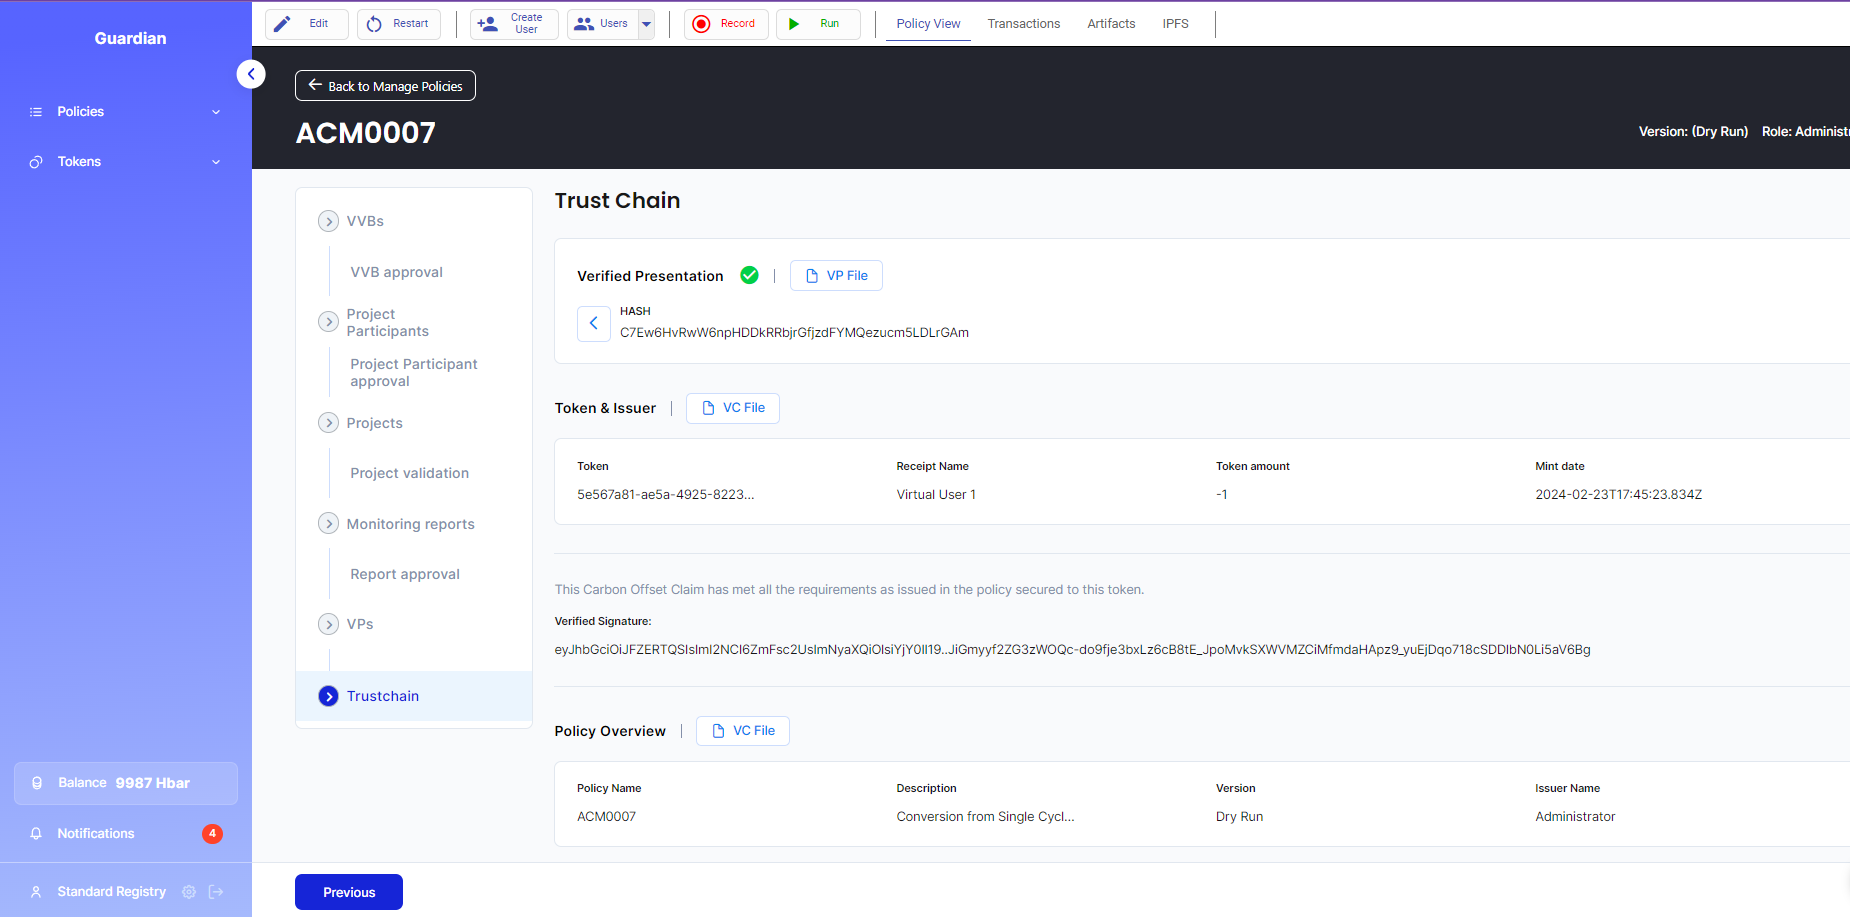Select the Monitoring reports step
The width and height of the screenshot is (1850, 917).
coord(410,524)
